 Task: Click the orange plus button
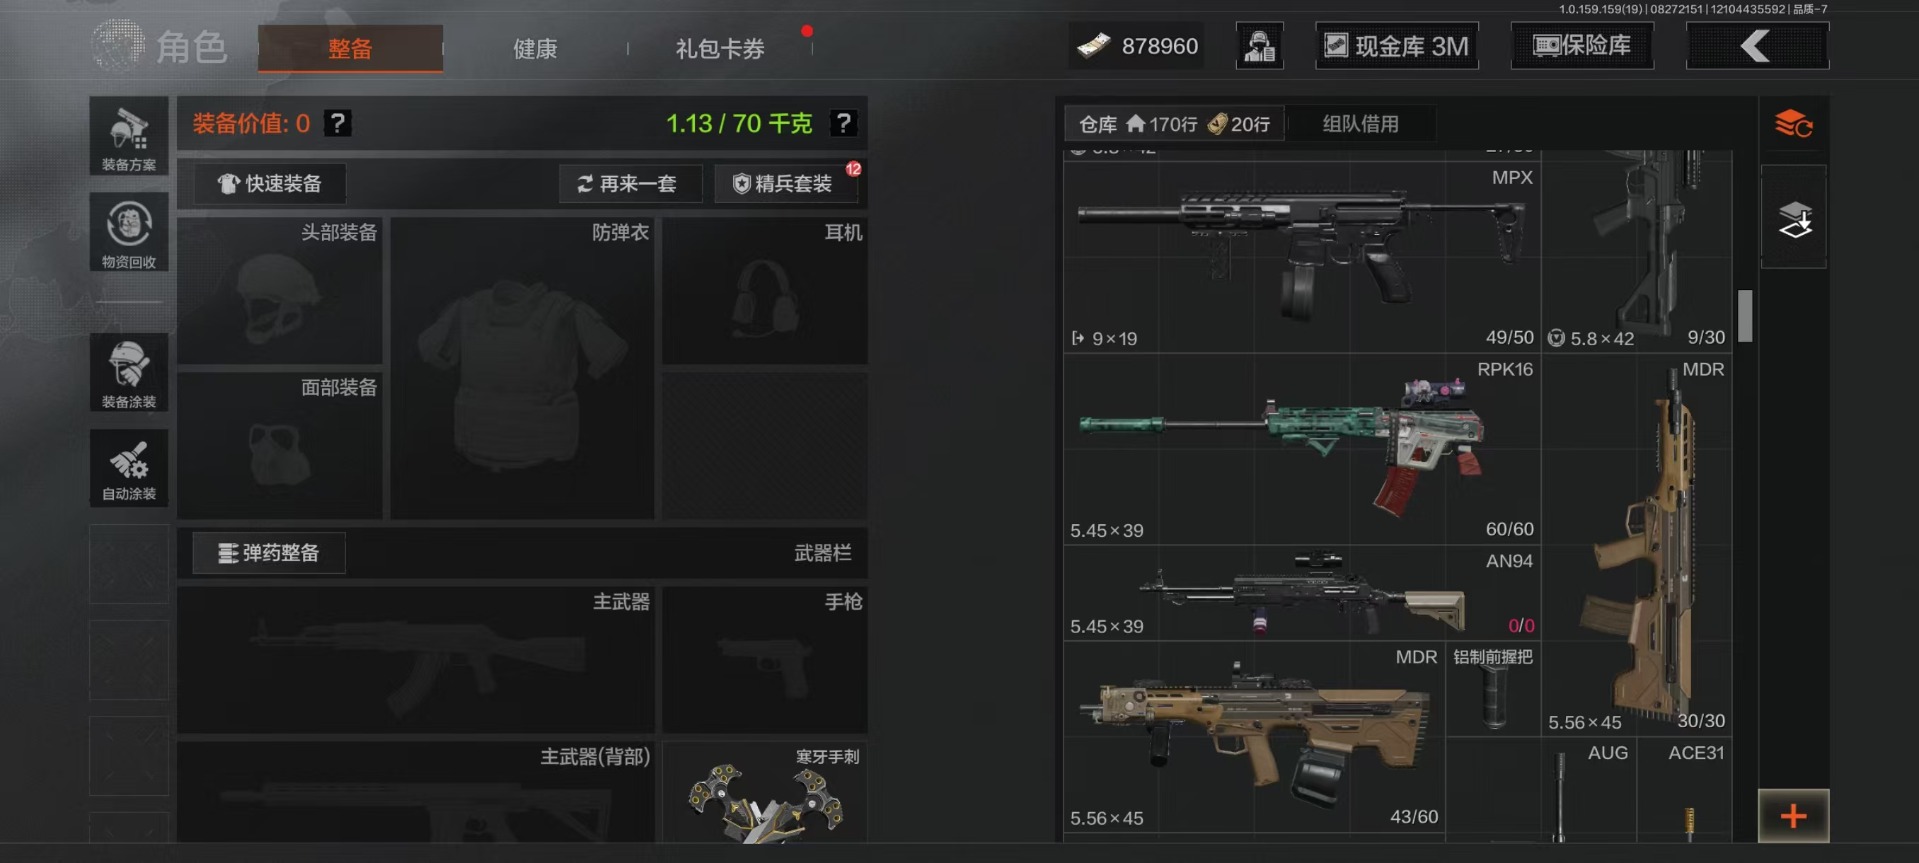pos(1794,816)
